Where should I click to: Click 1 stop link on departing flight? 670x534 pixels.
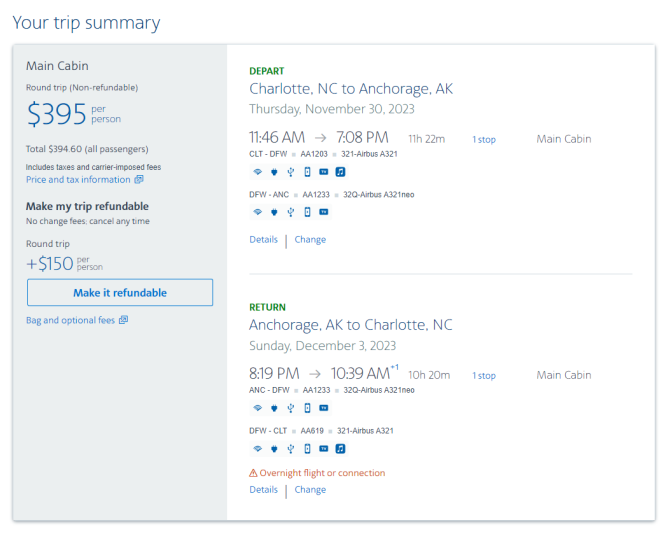(484, 139)
